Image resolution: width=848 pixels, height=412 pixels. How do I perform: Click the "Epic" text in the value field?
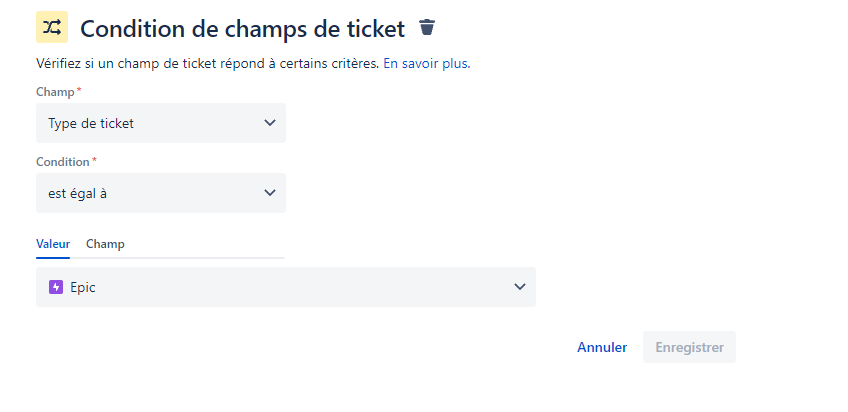(83, 287)
